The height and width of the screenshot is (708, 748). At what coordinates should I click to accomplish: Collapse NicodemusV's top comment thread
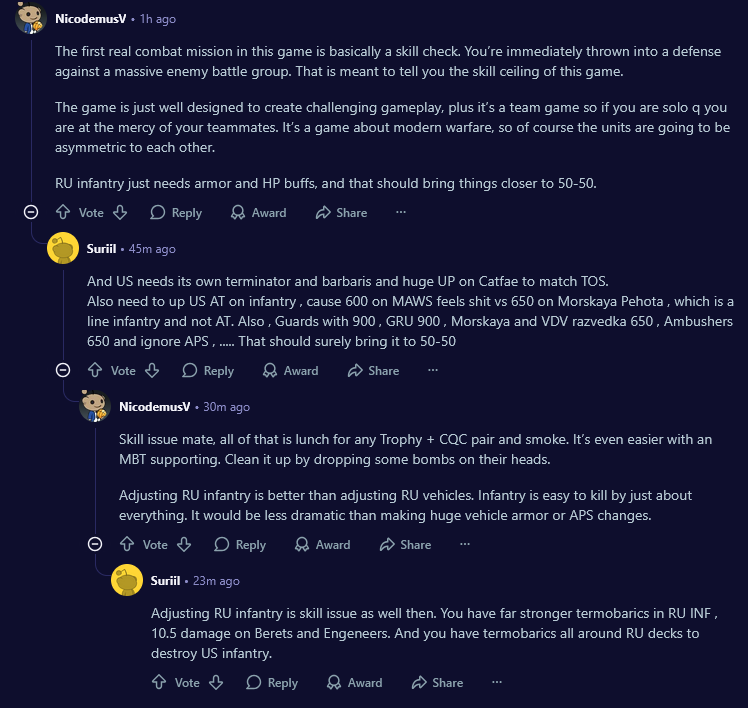click(x=31, y=212)
